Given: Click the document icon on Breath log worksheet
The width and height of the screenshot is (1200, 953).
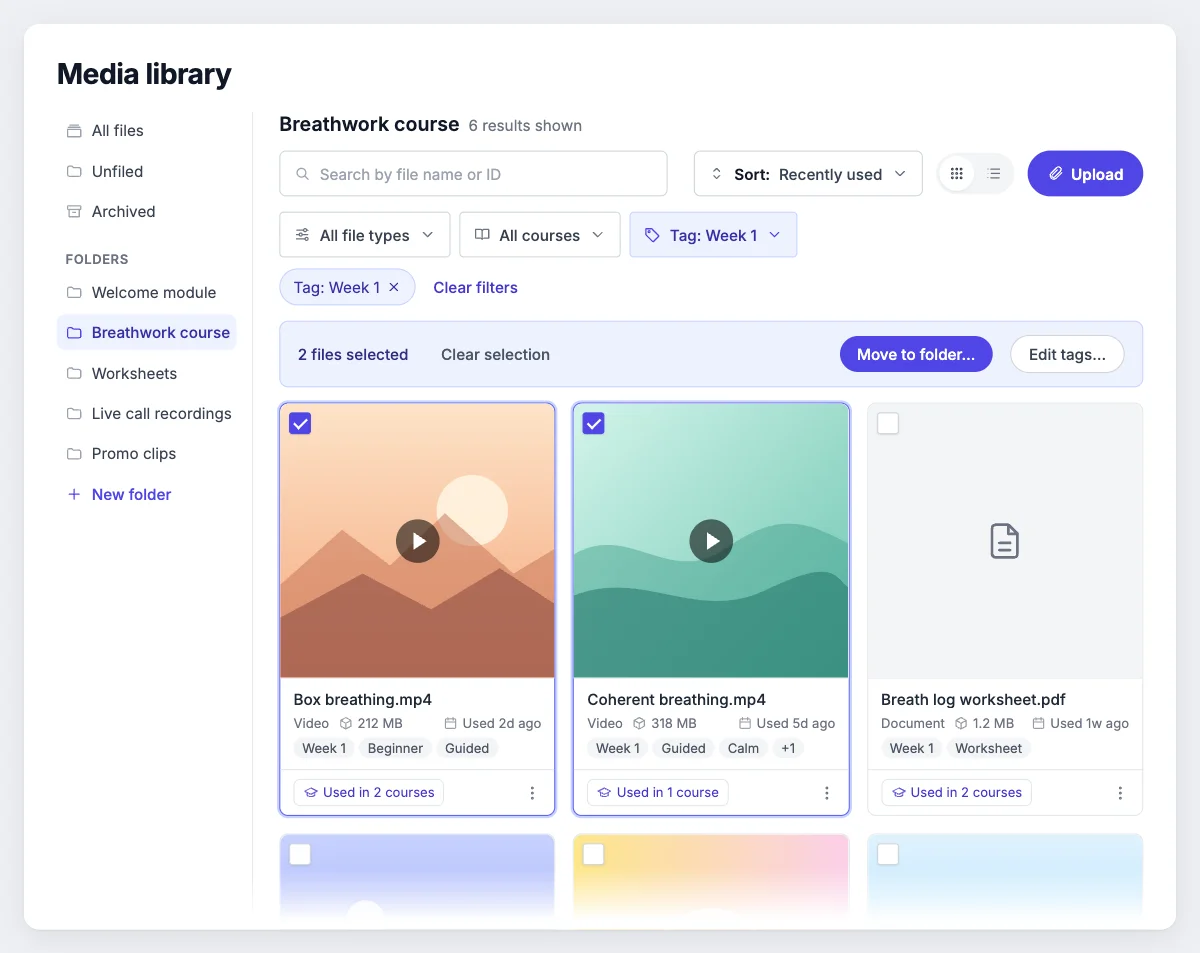Looking at the screenshot, I should coord(1005,541).
